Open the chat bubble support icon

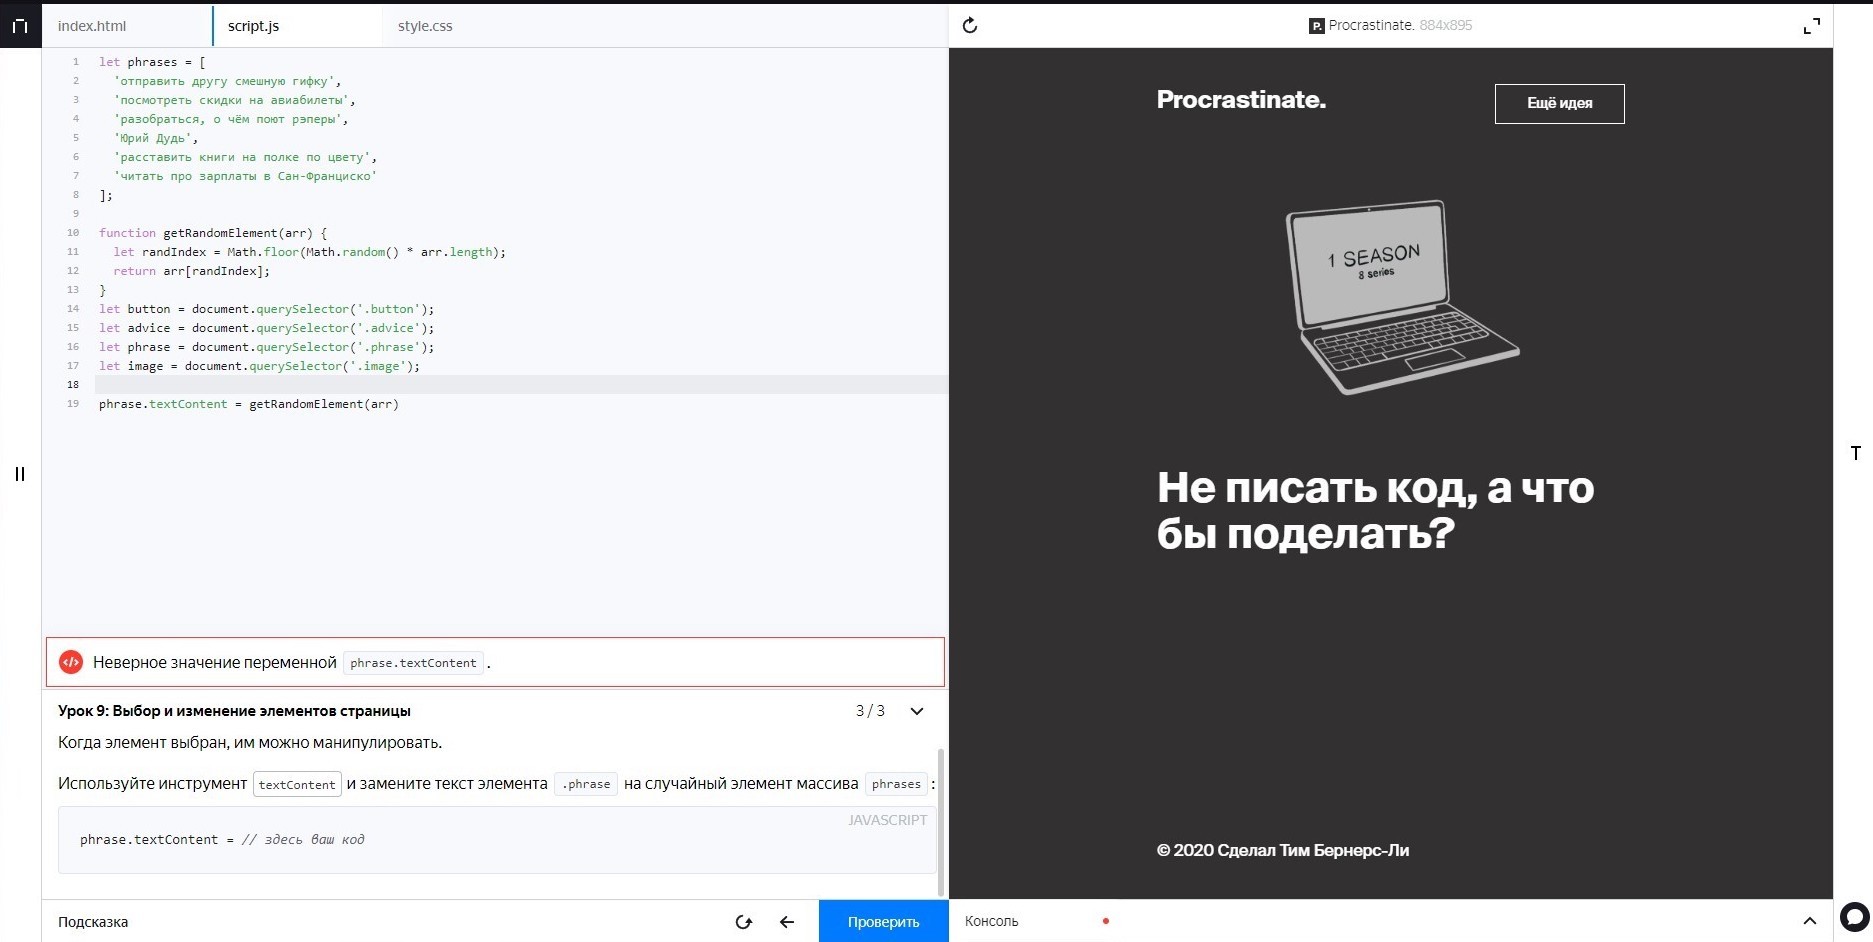pos(1854,916)
